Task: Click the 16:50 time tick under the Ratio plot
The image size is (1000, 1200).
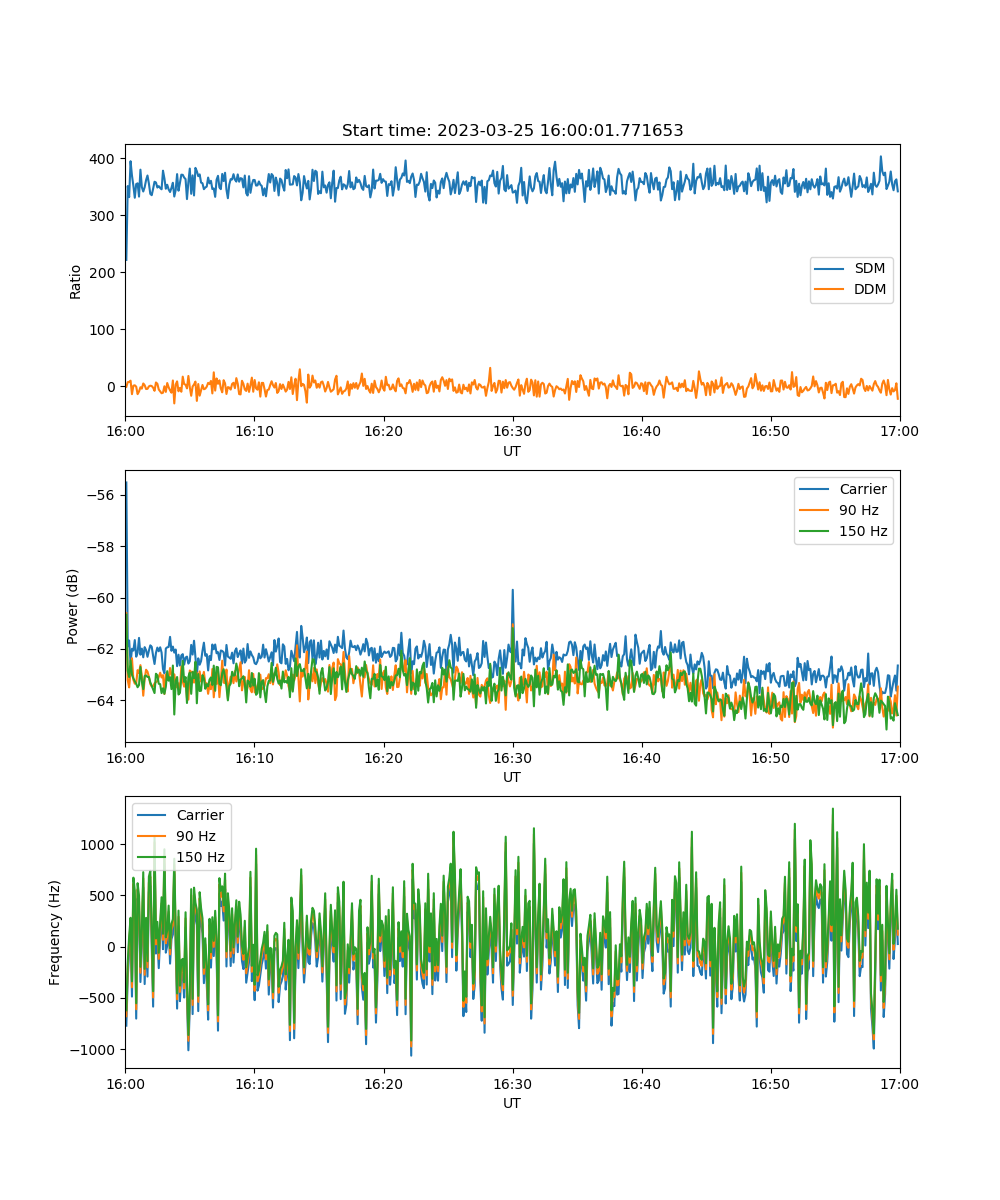Action: (771, 431)
